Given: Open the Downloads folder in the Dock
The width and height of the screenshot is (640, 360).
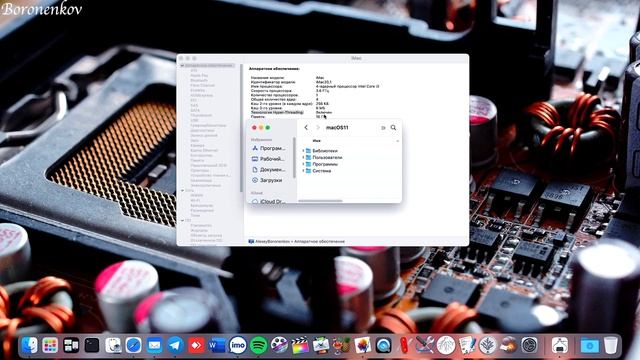Looking at the screenshot, I should tap(589, 346).
